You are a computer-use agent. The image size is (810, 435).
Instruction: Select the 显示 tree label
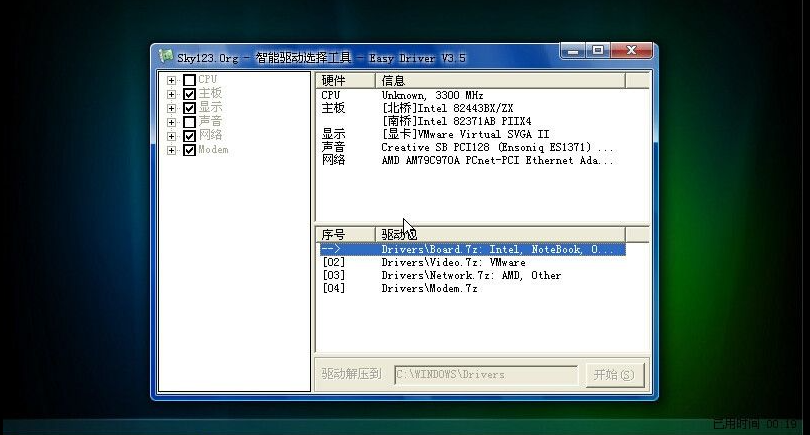coord(210,107)
